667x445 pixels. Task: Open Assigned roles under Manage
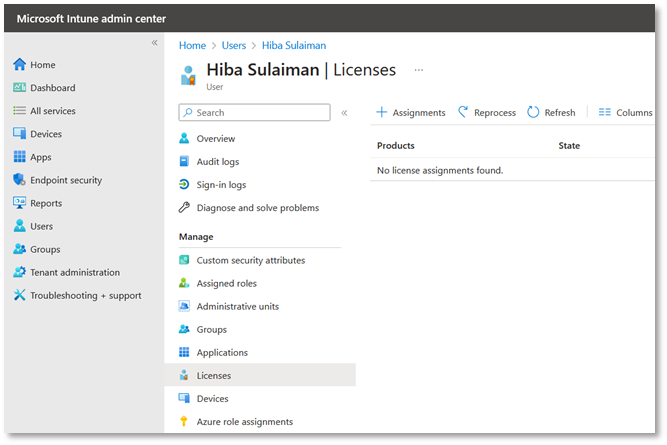click(x=227, y=284)
